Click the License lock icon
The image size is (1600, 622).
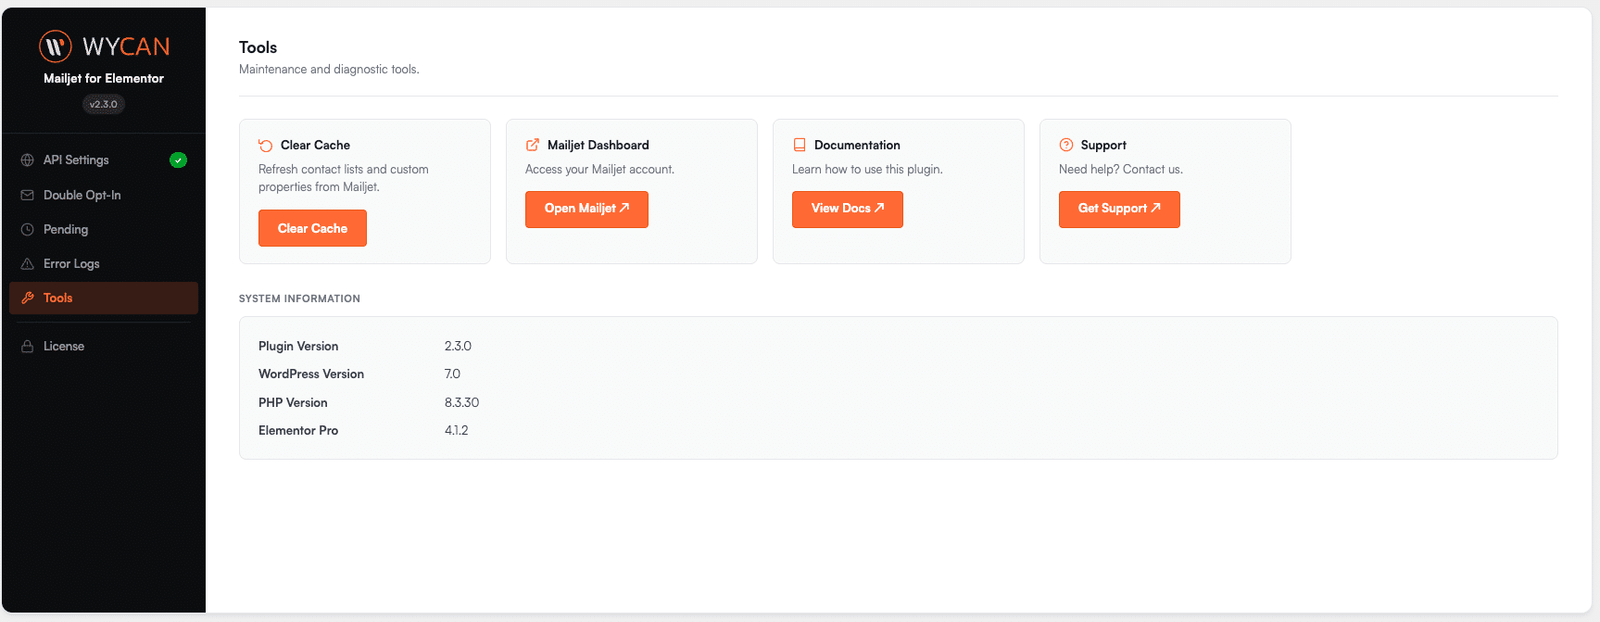pyautogui.click(x=27, y=346)
